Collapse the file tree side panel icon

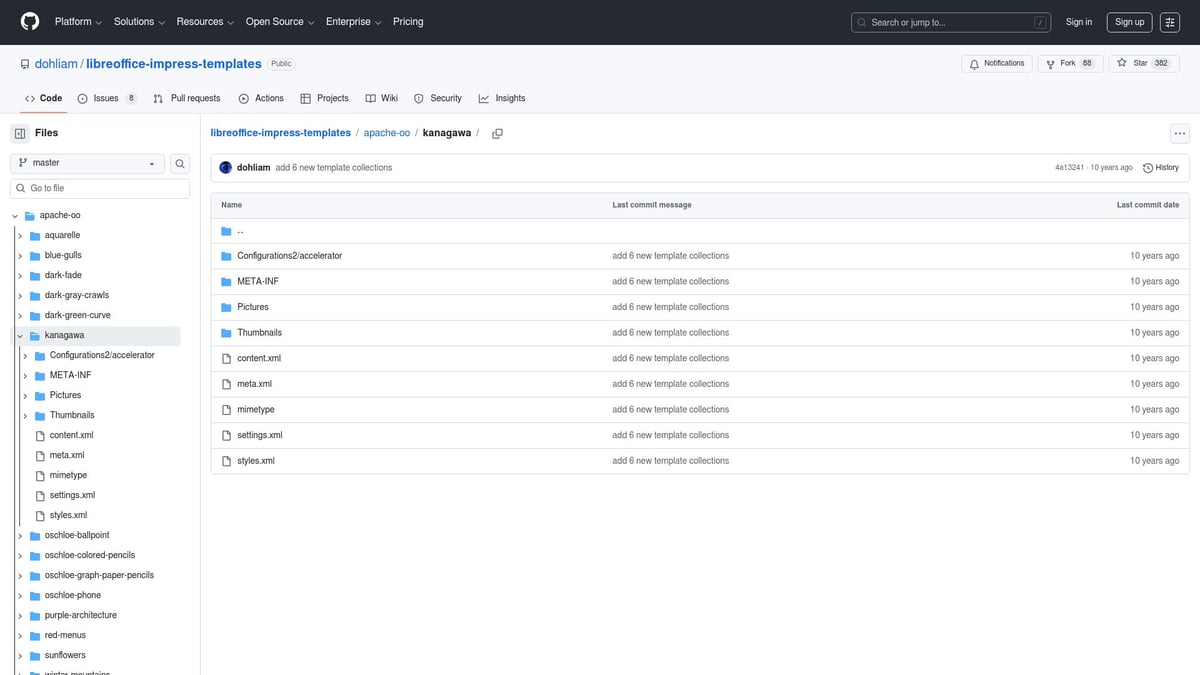click(x=20, y=133)
